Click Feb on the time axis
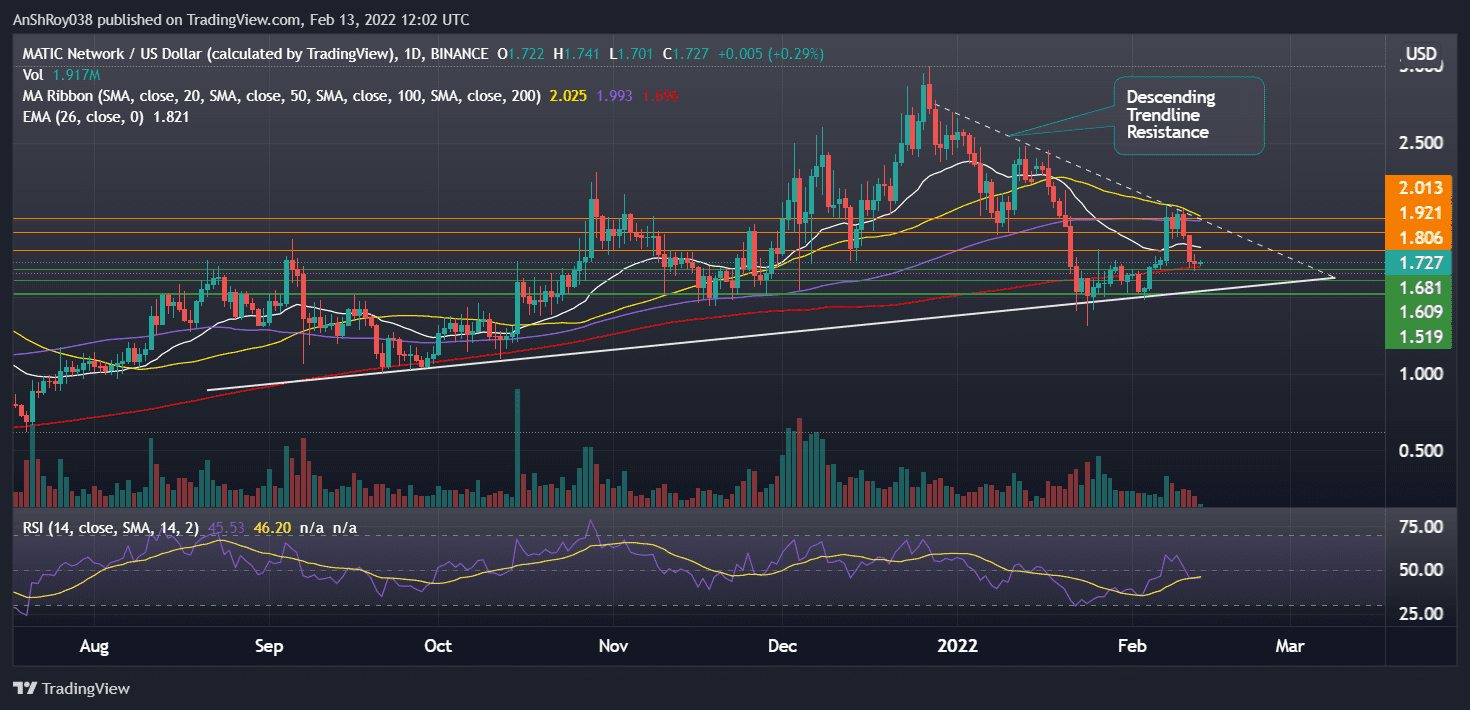This screenshot has width=1470, height=710. coord(1132,646)
